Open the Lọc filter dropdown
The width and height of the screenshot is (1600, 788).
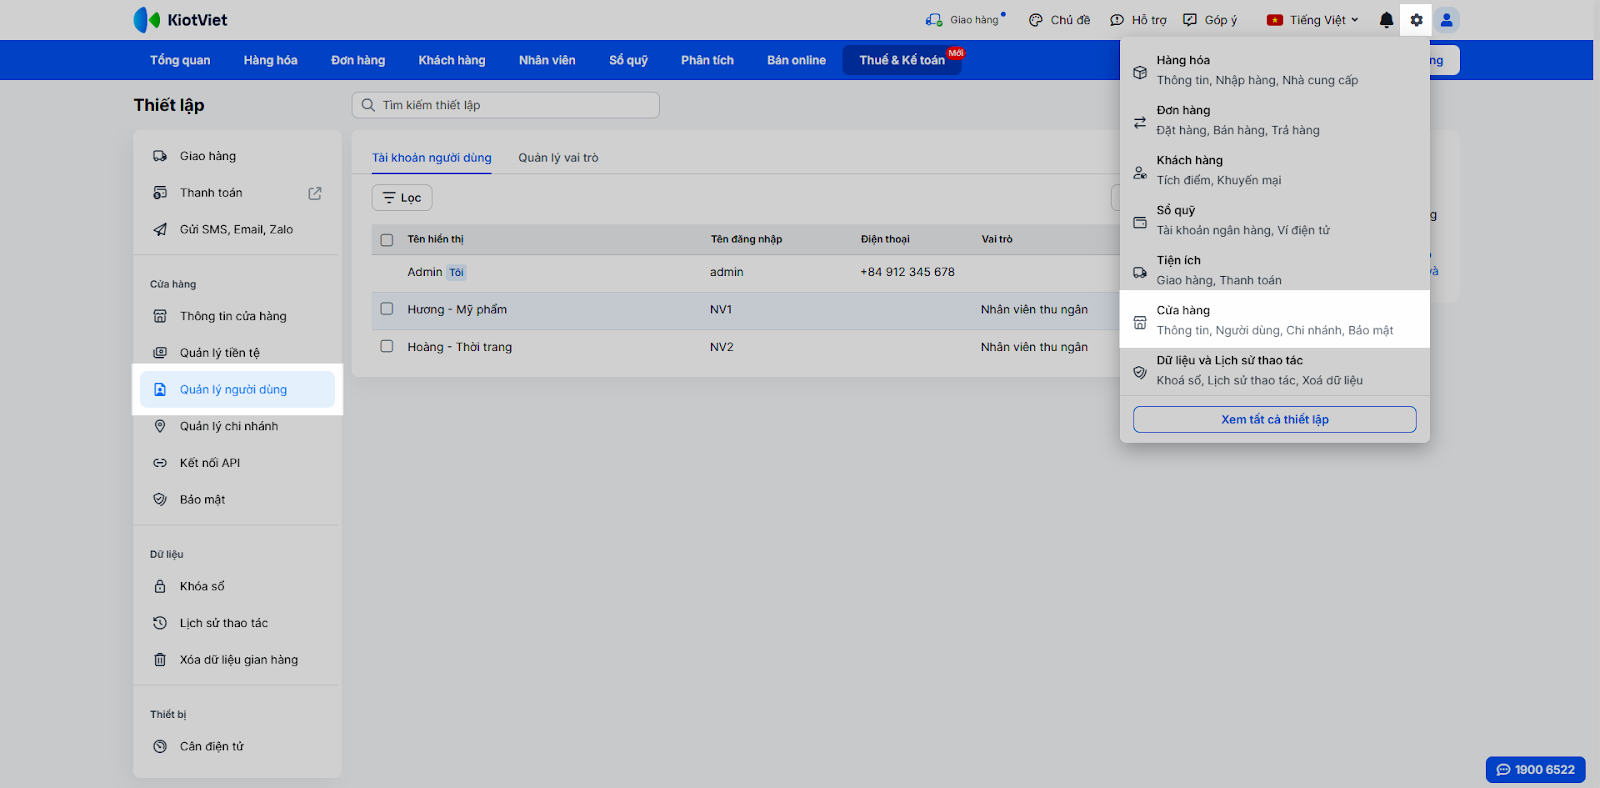point(402,198)
